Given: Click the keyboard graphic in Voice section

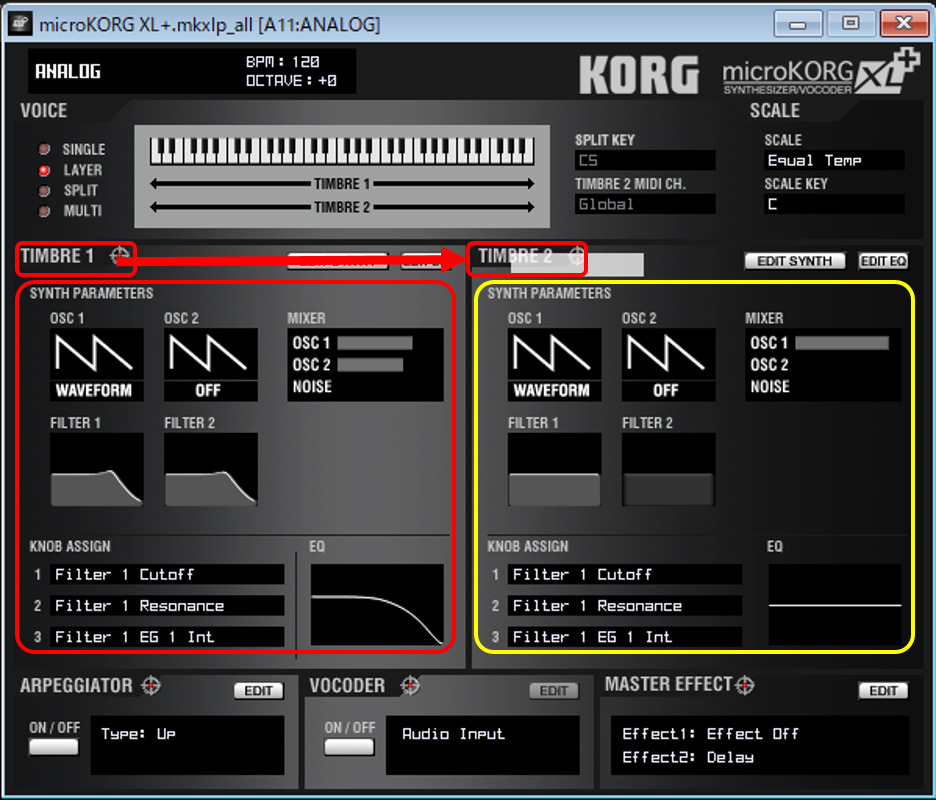Looking at the screenshot, I should [342, 151].
